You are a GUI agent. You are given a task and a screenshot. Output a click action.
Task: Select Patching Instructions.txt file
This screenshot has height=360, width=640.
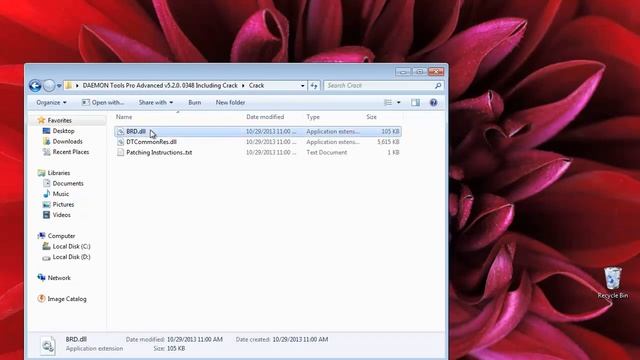(x=159, y=152)
